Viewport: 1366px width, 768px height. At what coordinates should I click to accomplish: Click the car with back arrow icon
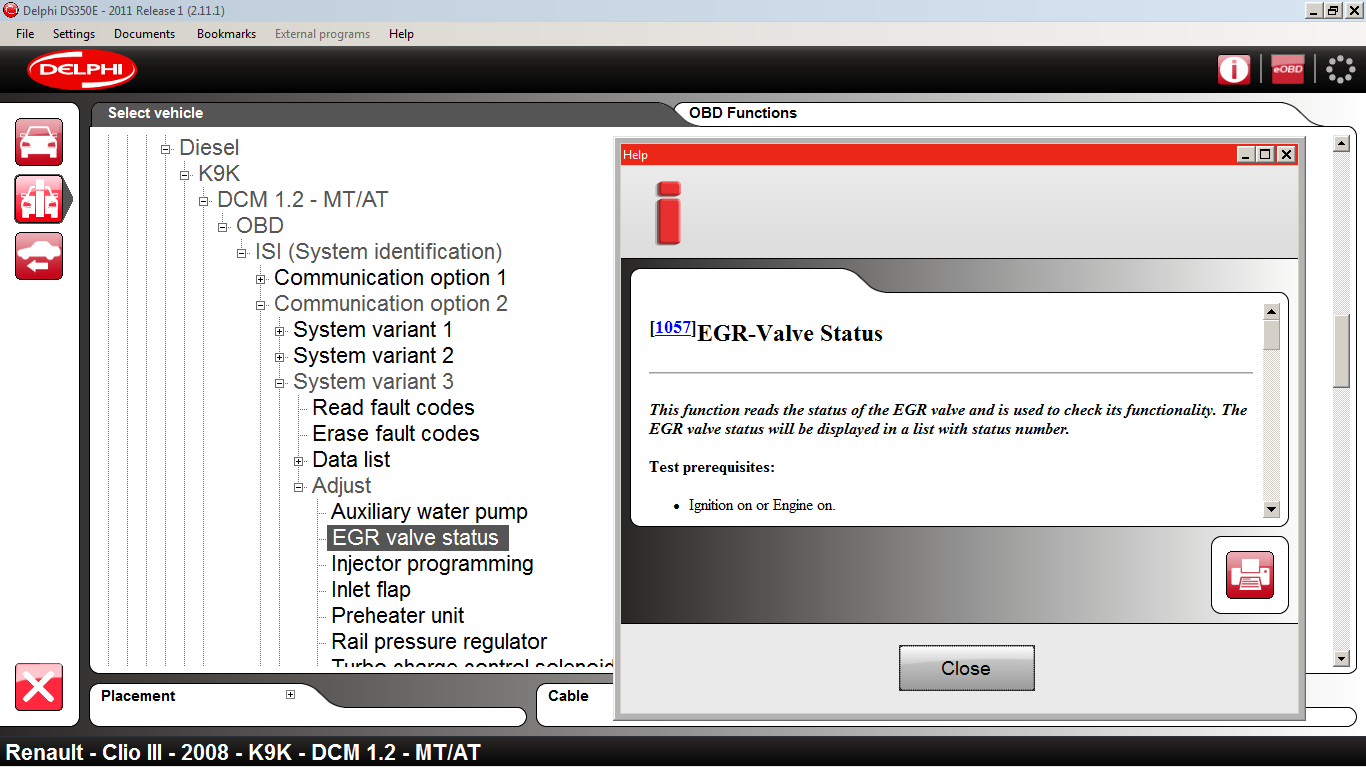coord(39,256)
